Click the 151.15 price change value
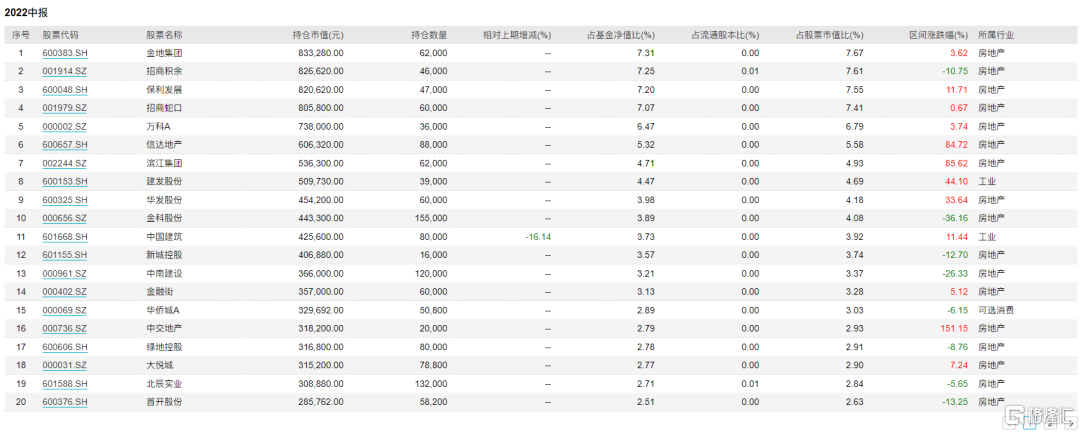Screen dimensions: 1080x432 coord(955,329)
